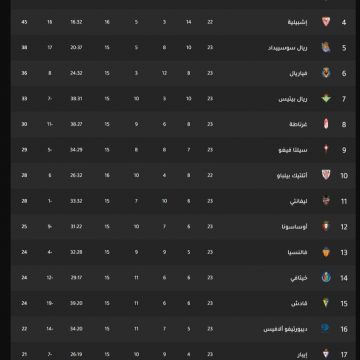Click the Sevilla club crest icon
360x360 pixels.
point(326,22)
